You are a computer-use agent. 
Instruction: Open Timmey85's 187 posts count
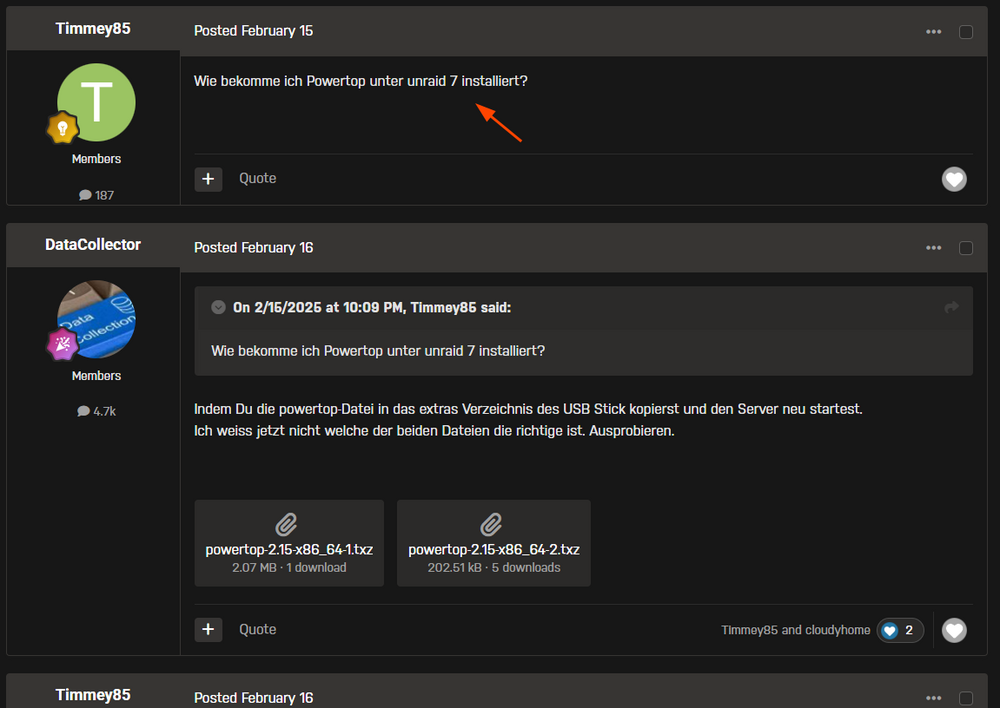pyautogui.click(x=96, y=195)
